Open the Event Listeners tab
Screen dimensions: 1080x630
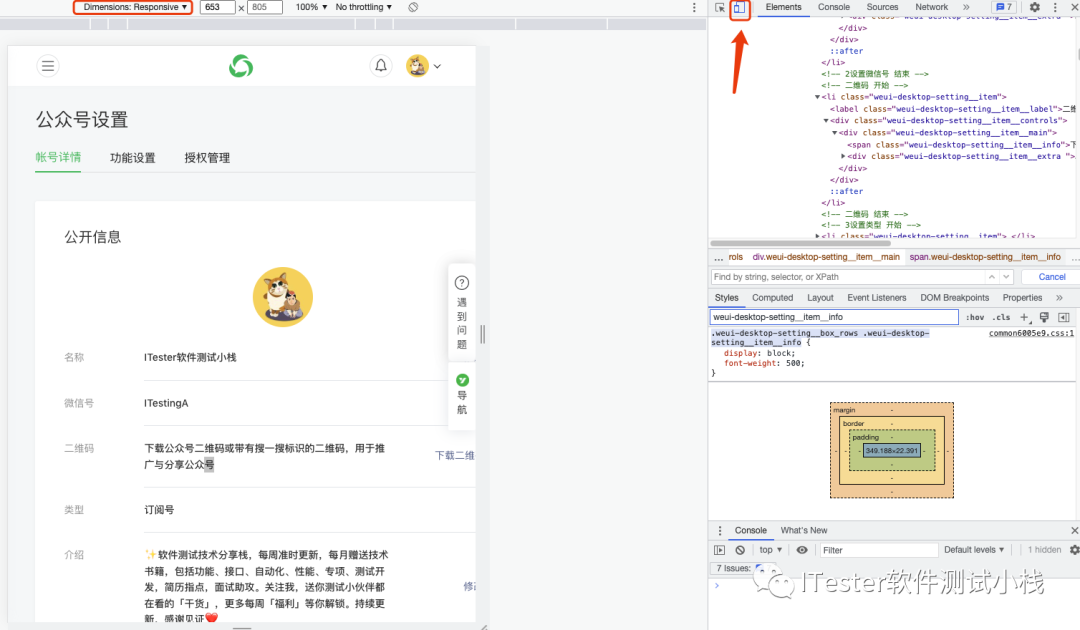tap(876, 298)
